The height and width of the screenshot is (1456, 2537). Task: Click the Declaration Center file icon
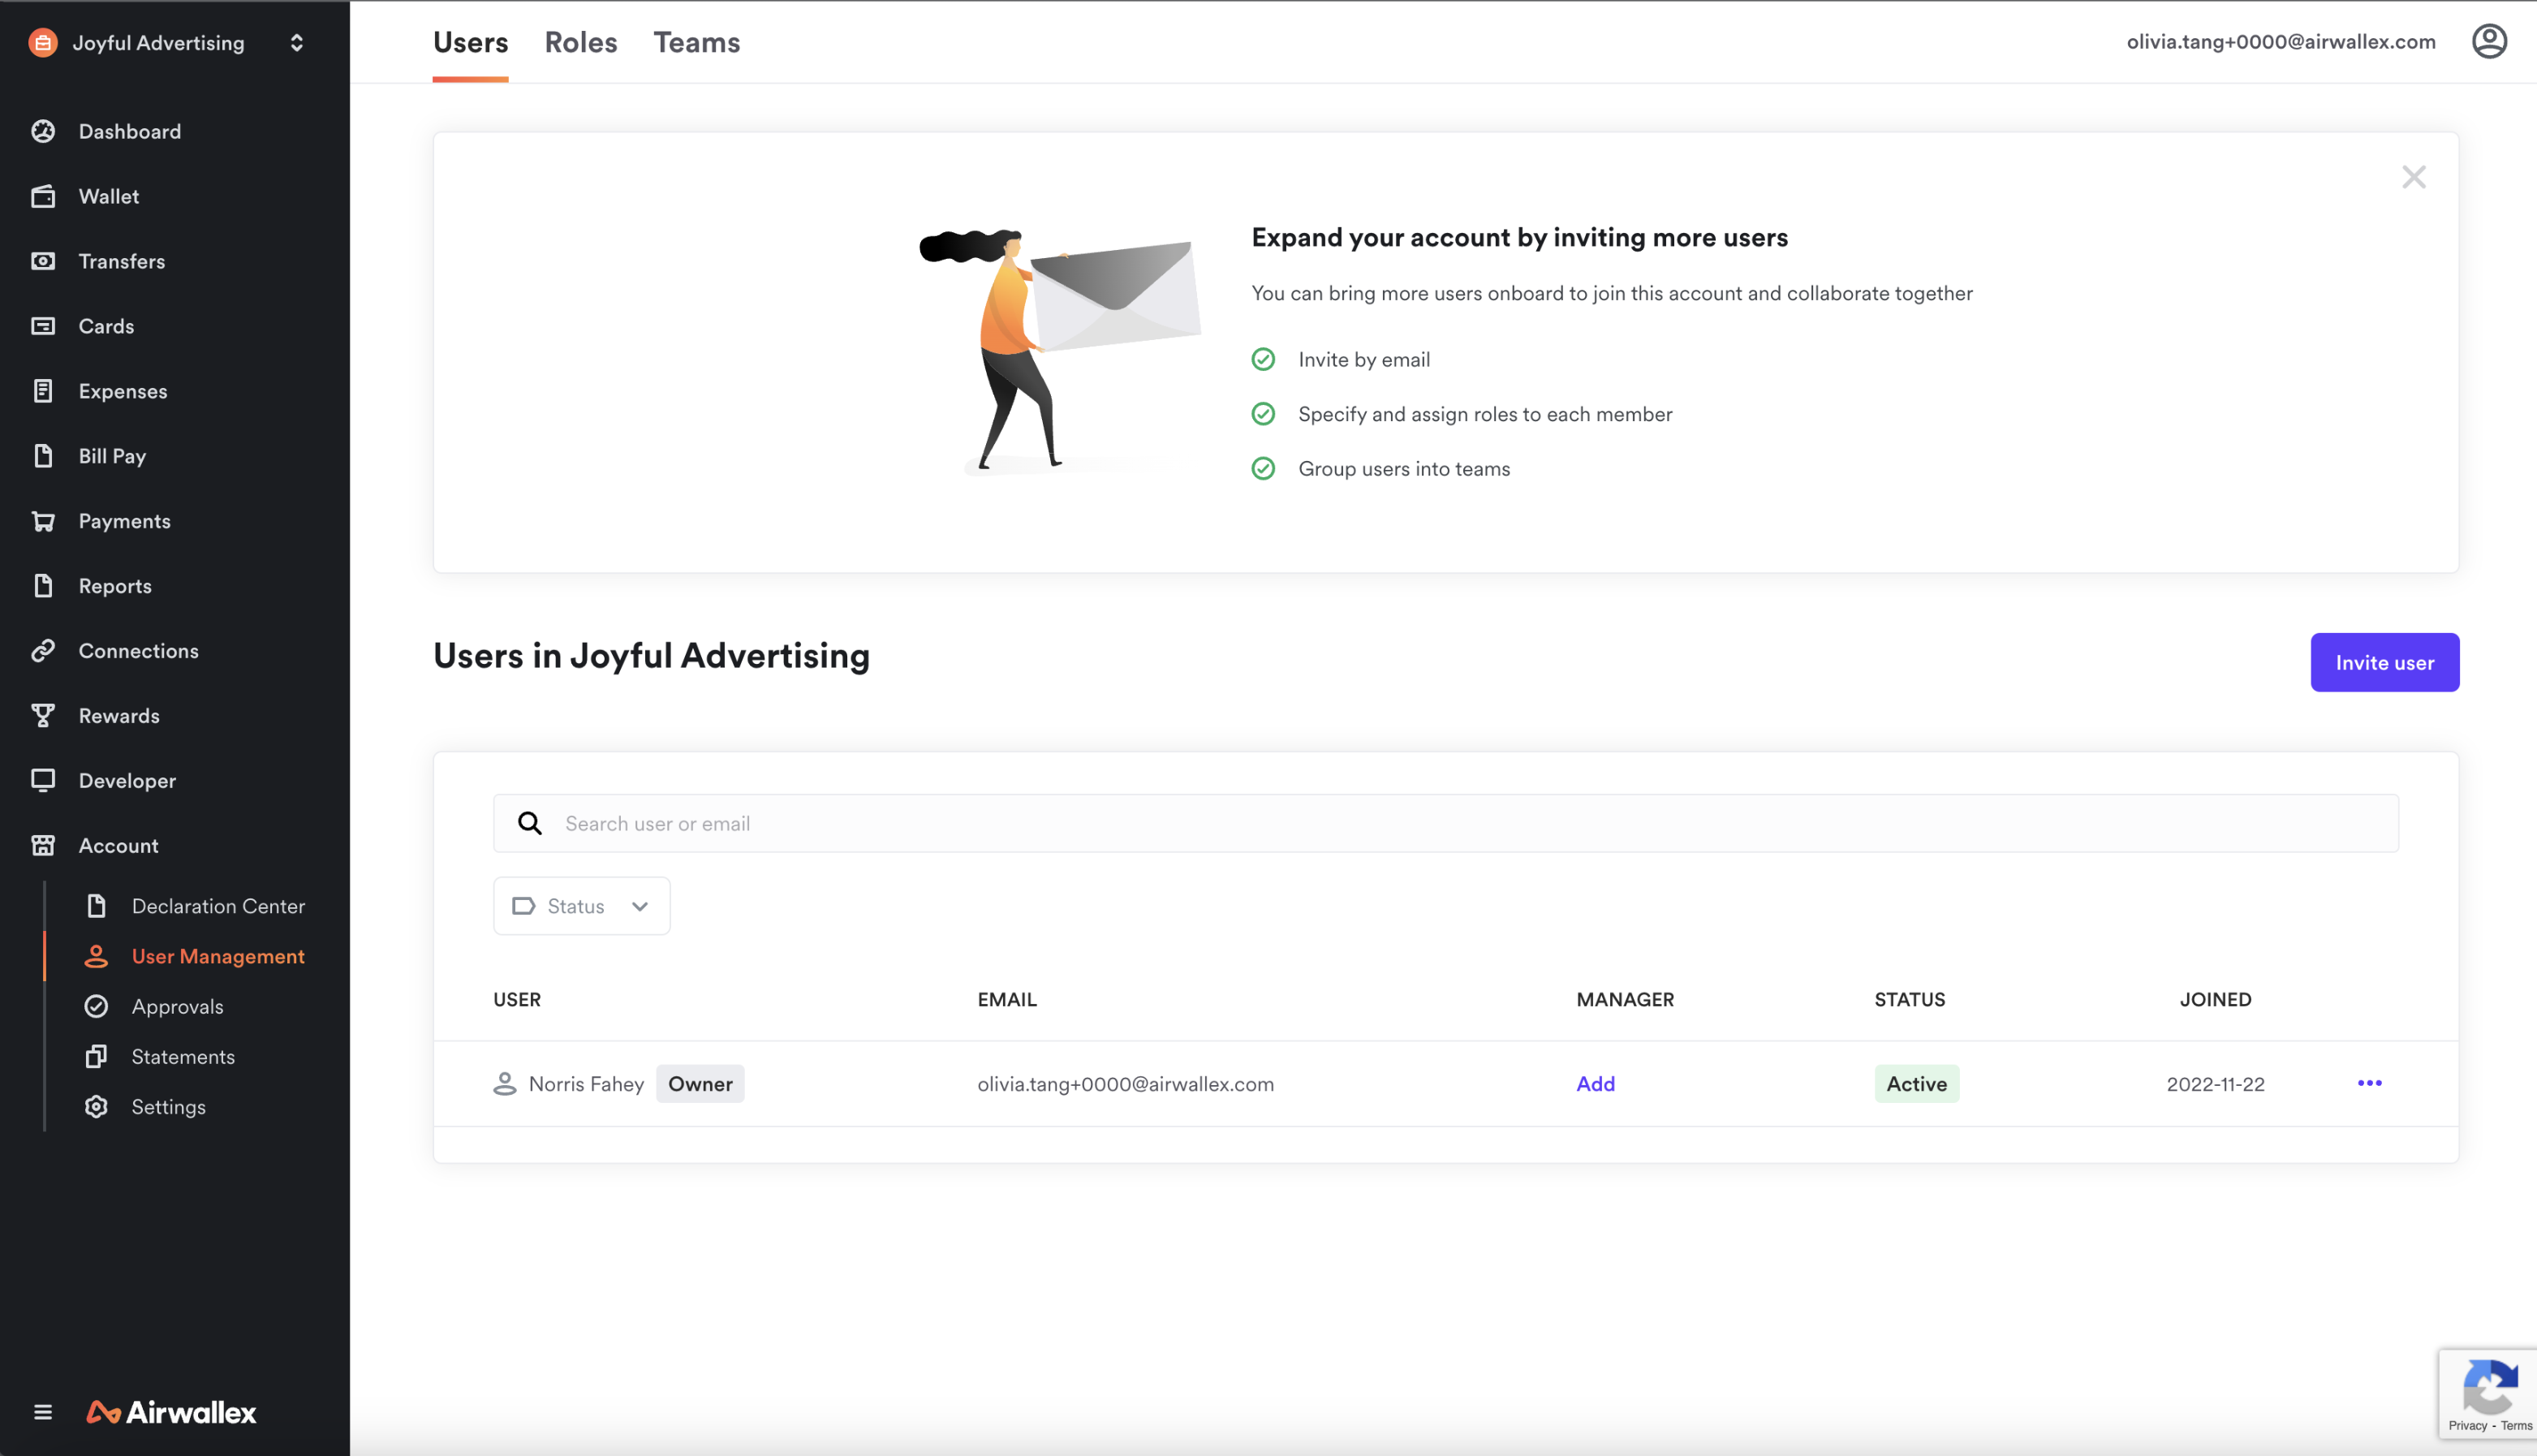click(96, 906)
